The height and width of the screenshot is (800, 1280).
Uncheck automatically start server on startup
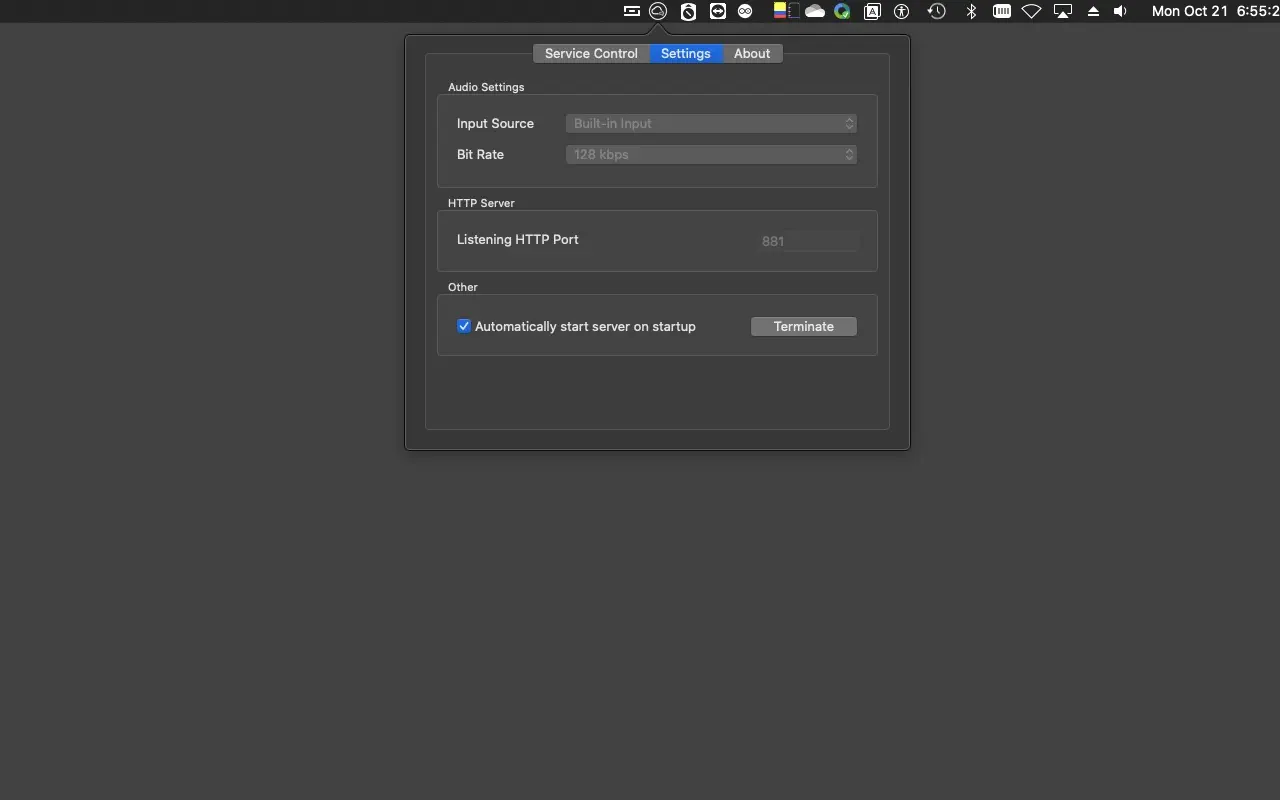[x=464, y=325]
